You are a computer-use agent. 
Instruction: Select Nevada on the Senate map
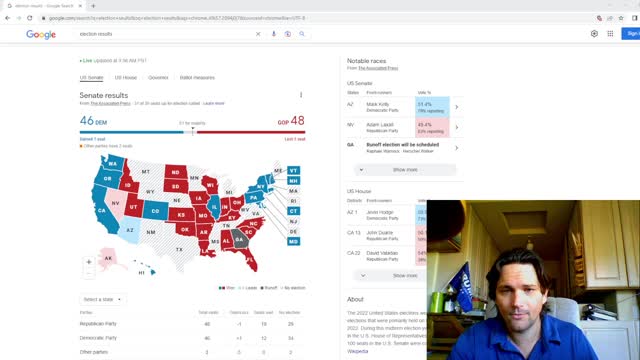116,203
